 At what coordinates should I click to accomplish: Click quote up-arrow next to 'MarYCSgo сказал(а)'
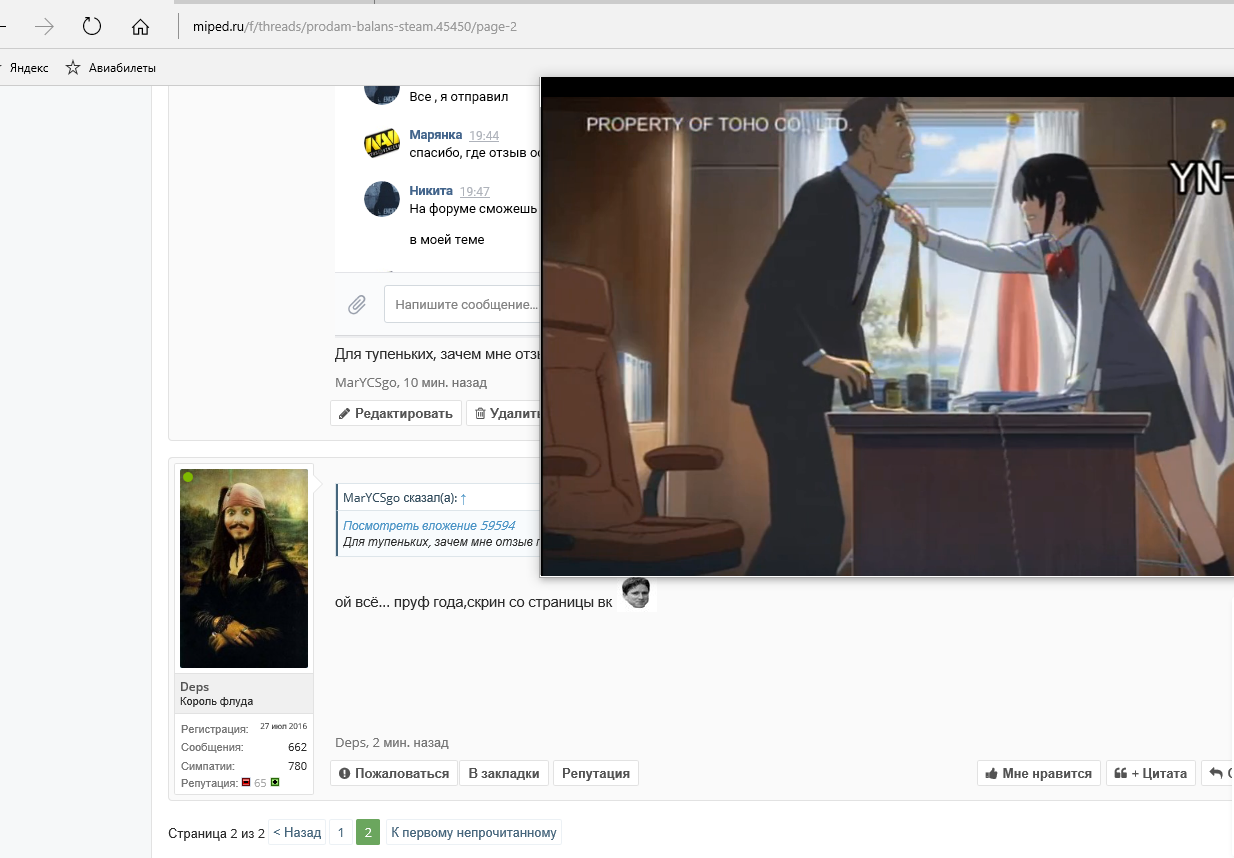pyautogui.click(x=464, y=498)
